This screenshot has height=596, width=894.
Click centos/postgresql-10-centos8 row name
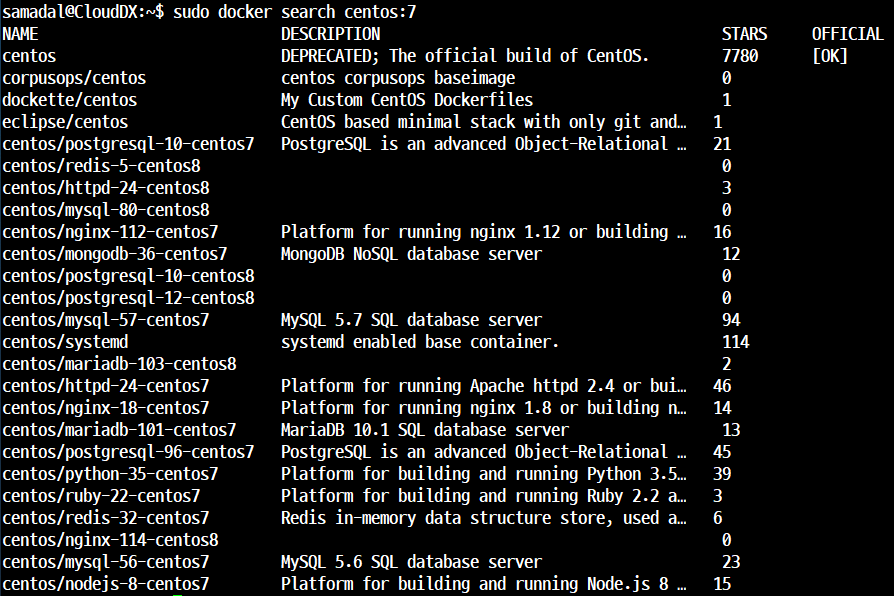pyautogui.click(x=128, y=276)
